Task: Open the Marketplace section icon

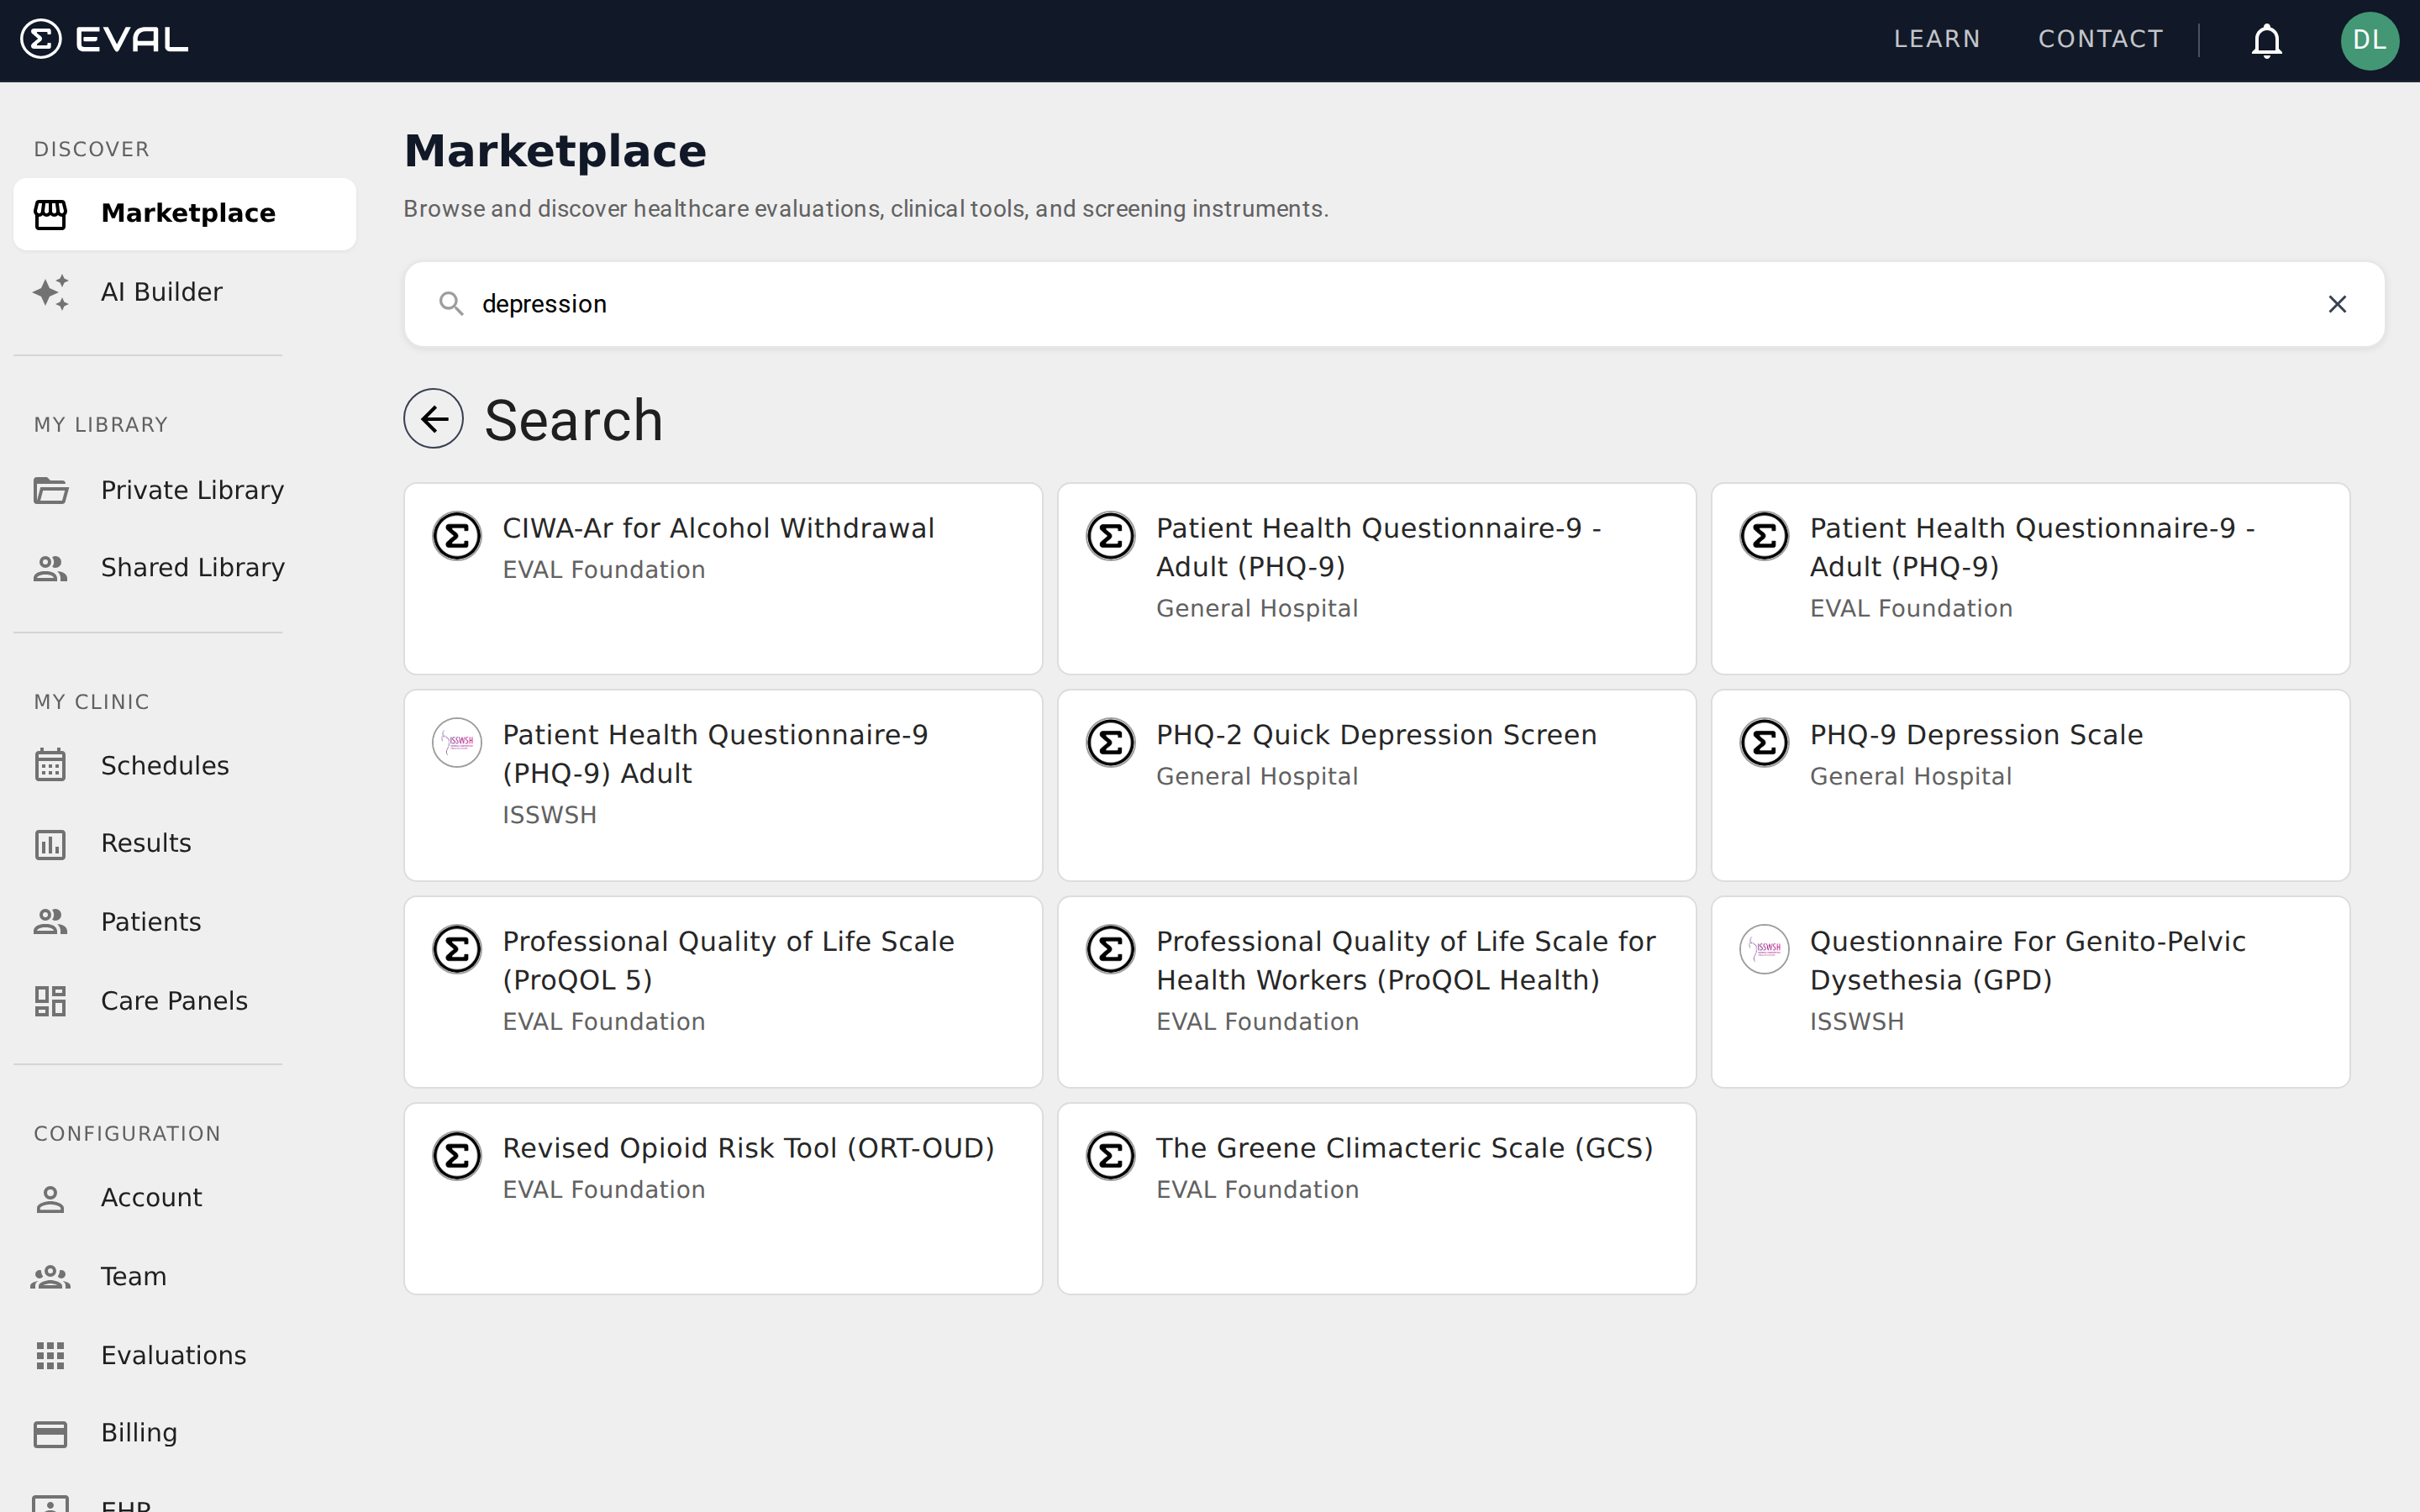Action: [50, 213]
